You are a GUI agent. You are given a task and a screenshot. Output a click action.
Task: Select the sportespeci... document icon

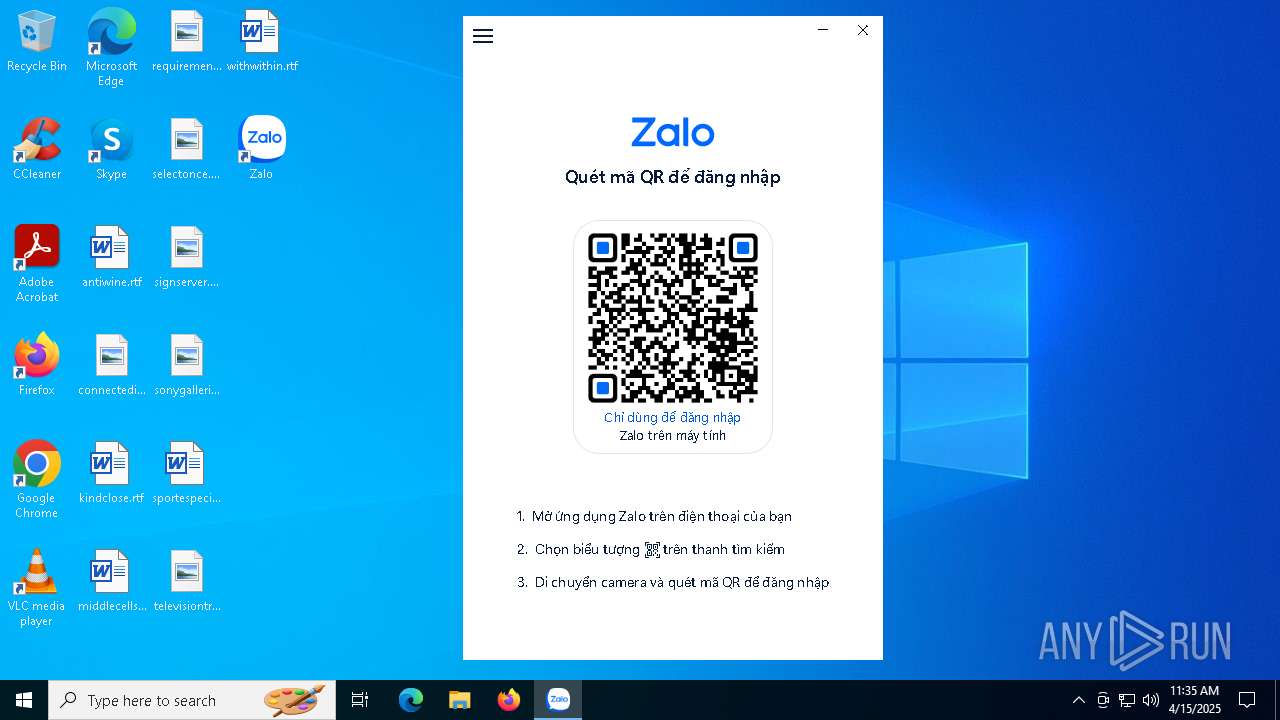click(187, 473)
